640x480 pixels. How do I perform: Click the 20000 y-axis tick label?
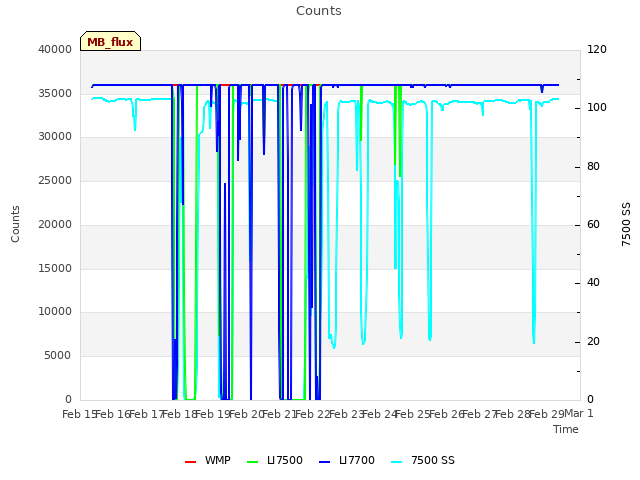(x=55, y=224)
